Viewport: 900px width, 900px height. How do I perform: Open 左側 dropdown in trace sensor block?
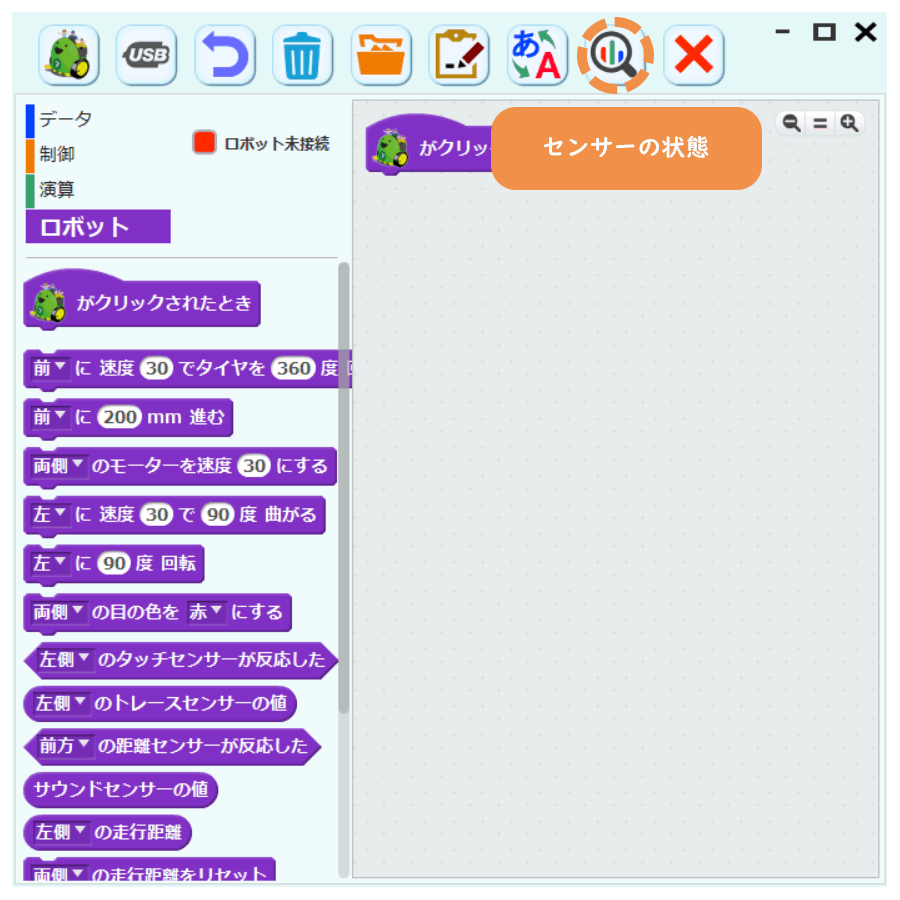61,703
